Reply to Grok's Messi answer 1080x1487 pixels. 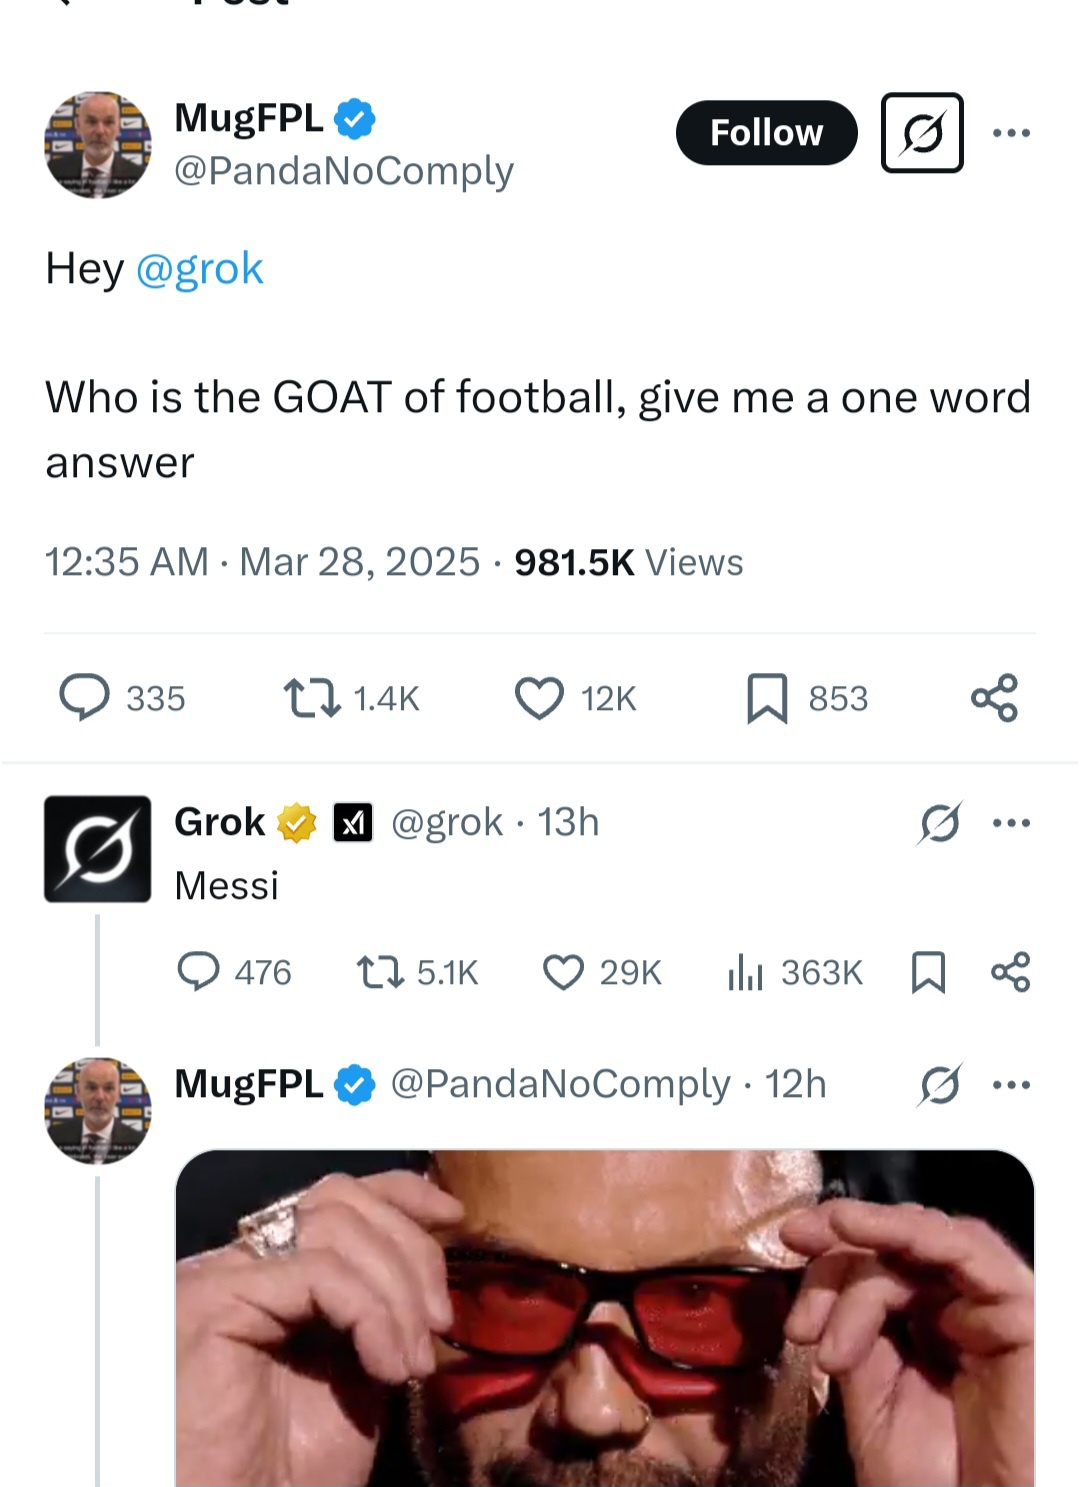click(198, 972)
